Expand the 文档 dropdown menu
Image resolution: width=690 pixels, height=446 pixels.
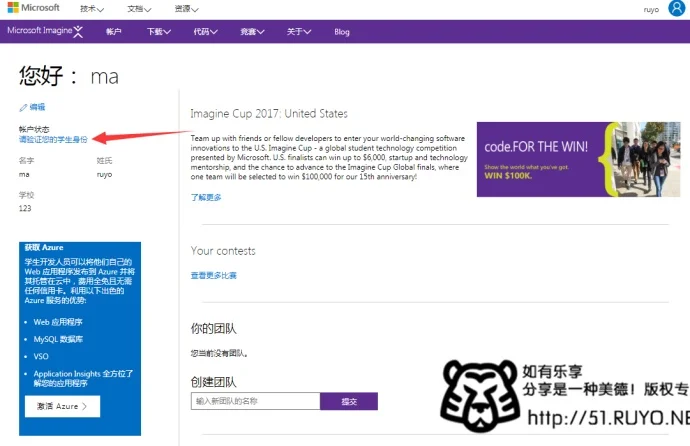click(139, 9)
